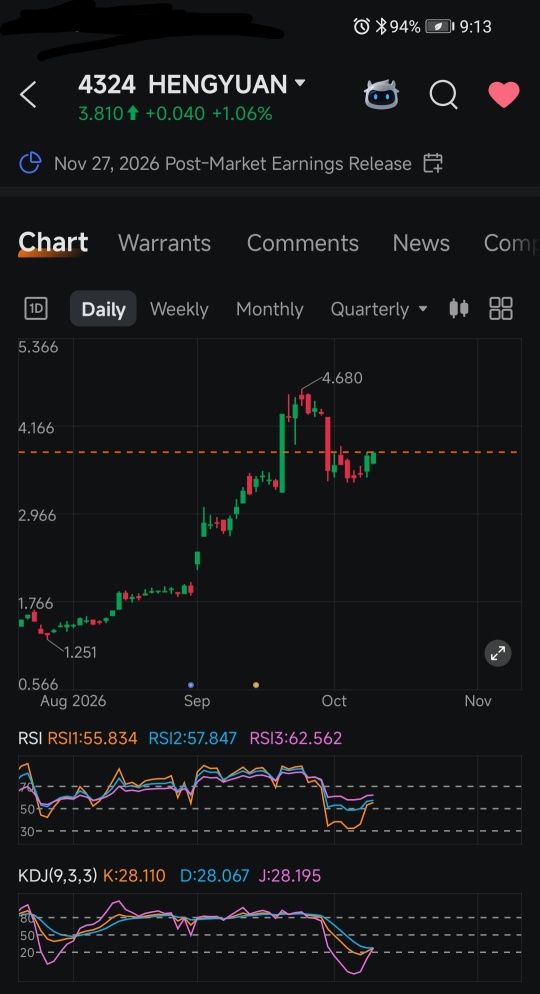
Task: Open the Quarterly timeframe dropdown
Action: pyautogui.click(x=379, y=309)
